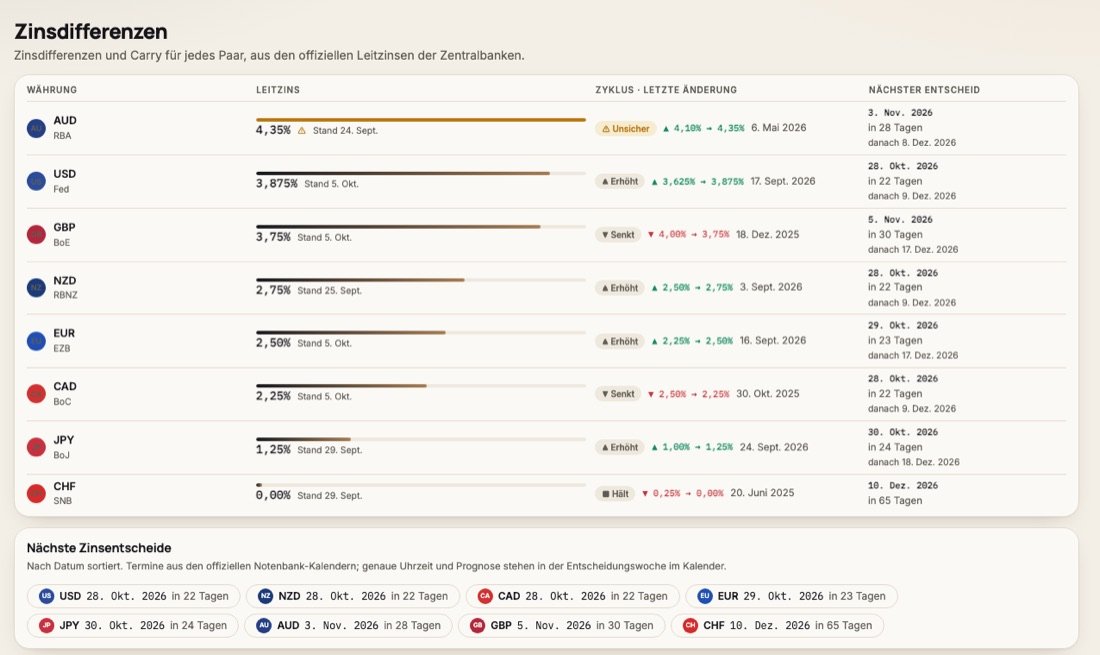Screen dimensions: 1100x655
Task: Click the CA flag icon in the CAD chip
Action: pyautogui.click(x=485, y=596)
